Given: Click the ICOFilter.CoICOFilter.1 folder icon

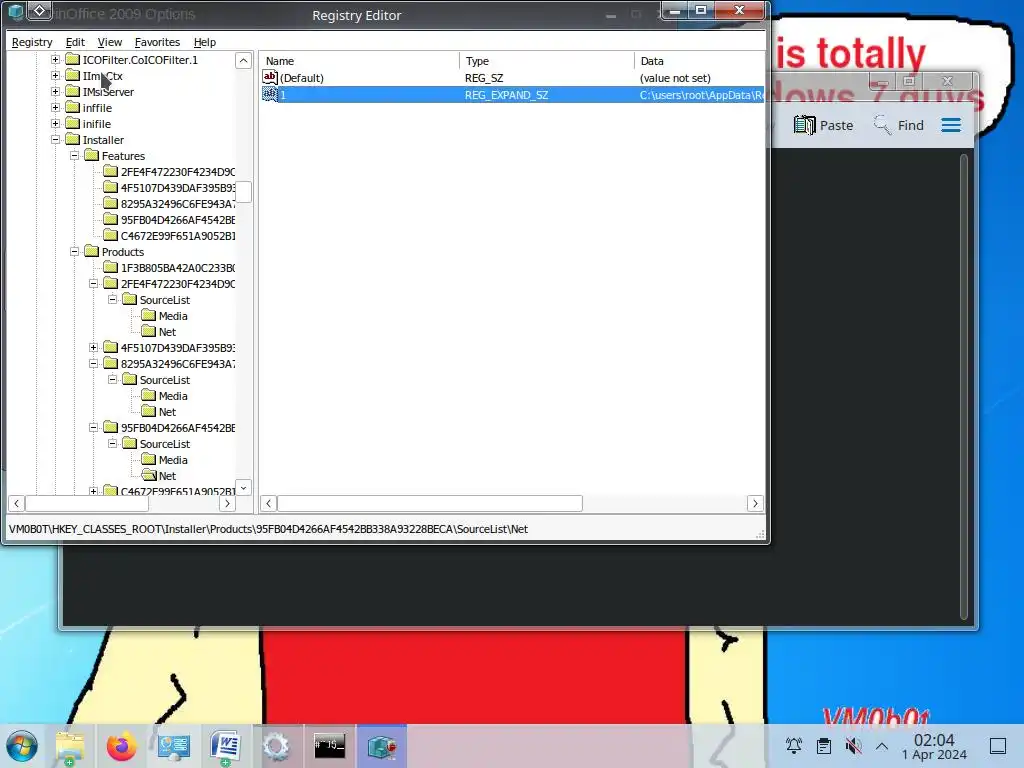Looking at the screenshot, I should 72,59.
